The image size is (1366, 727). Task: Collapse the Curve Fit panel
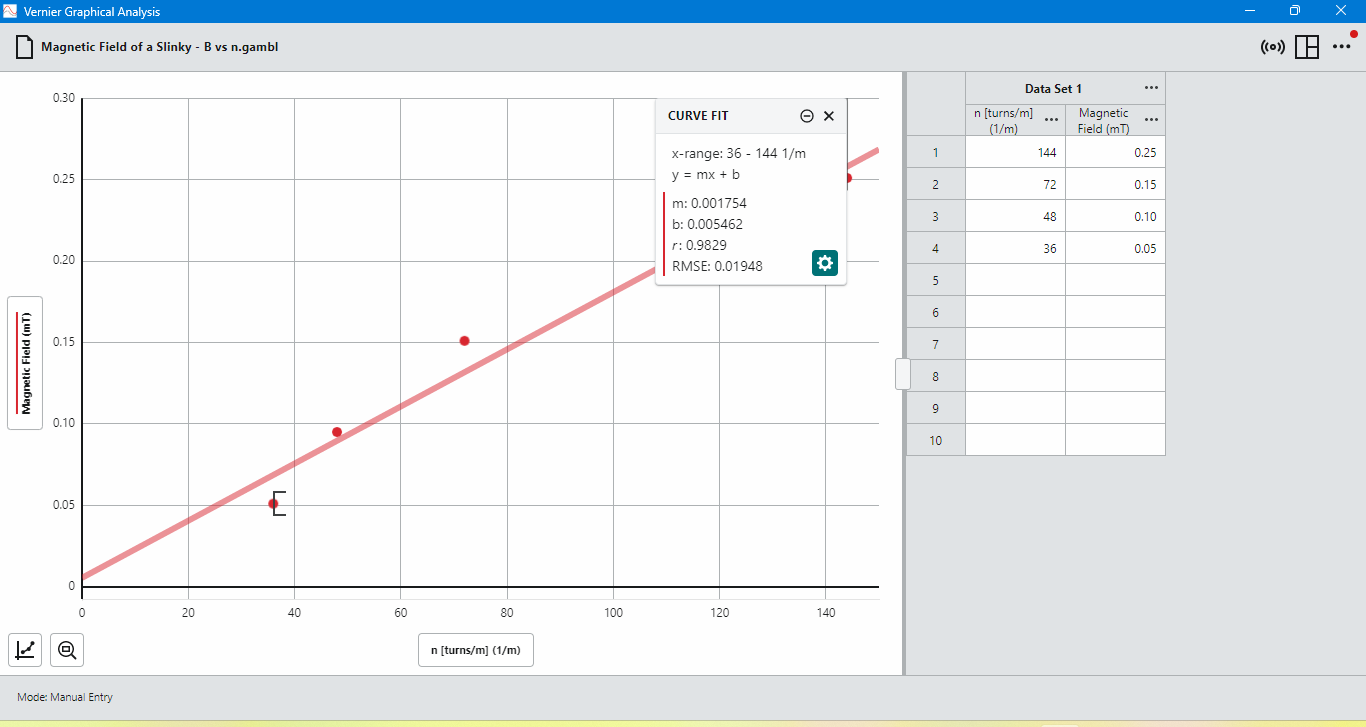coord(807,116)
